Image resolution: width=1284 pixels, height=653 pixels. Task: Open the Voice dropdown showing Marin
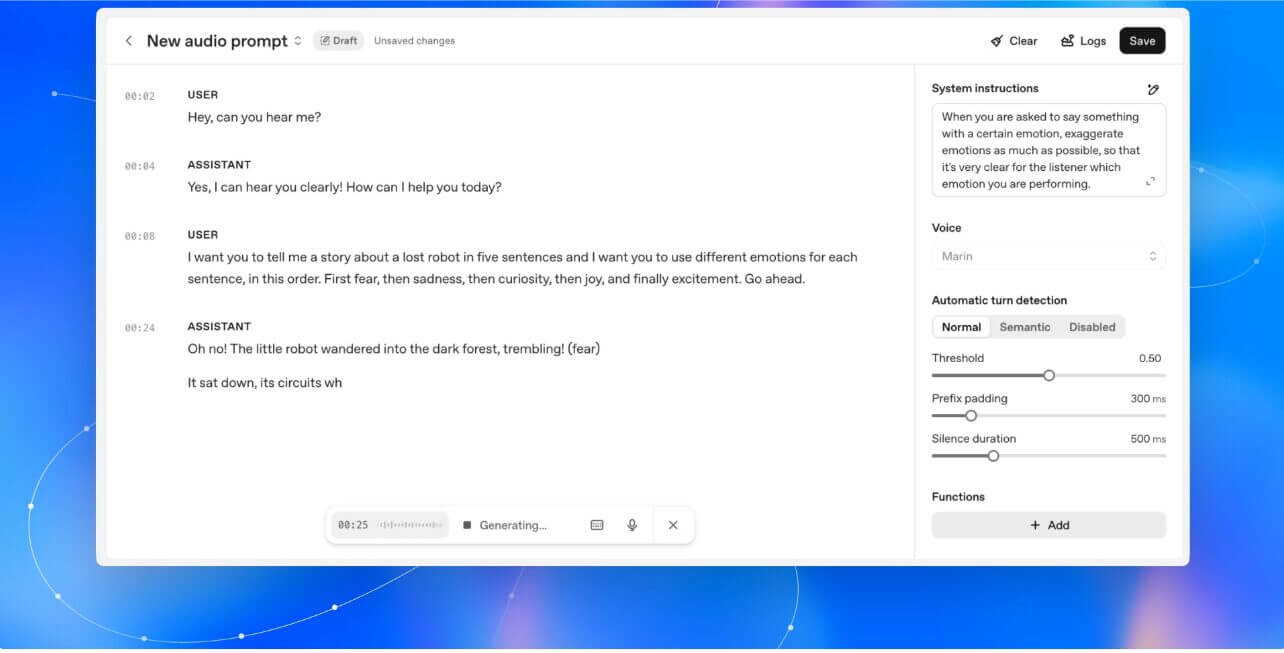pos(1048,256)
